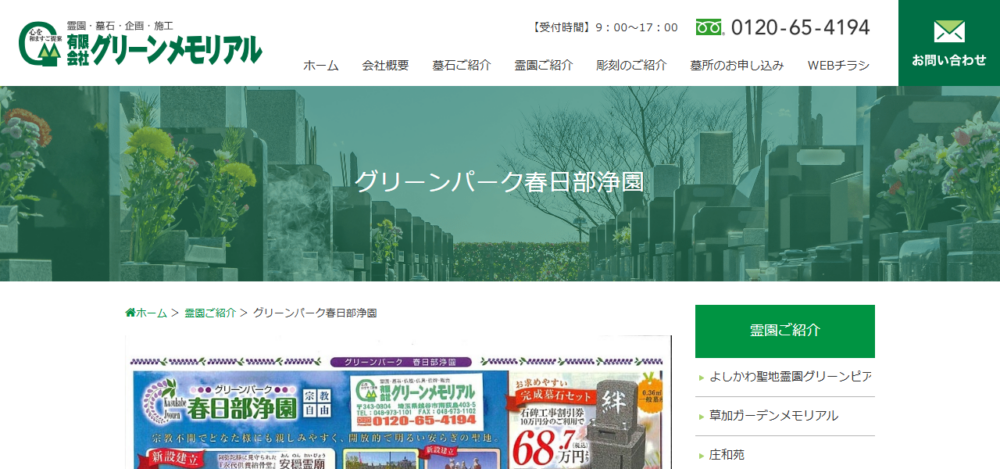Click breadcrumb text グリーンパーク春日部浄園

pos(315,313)
